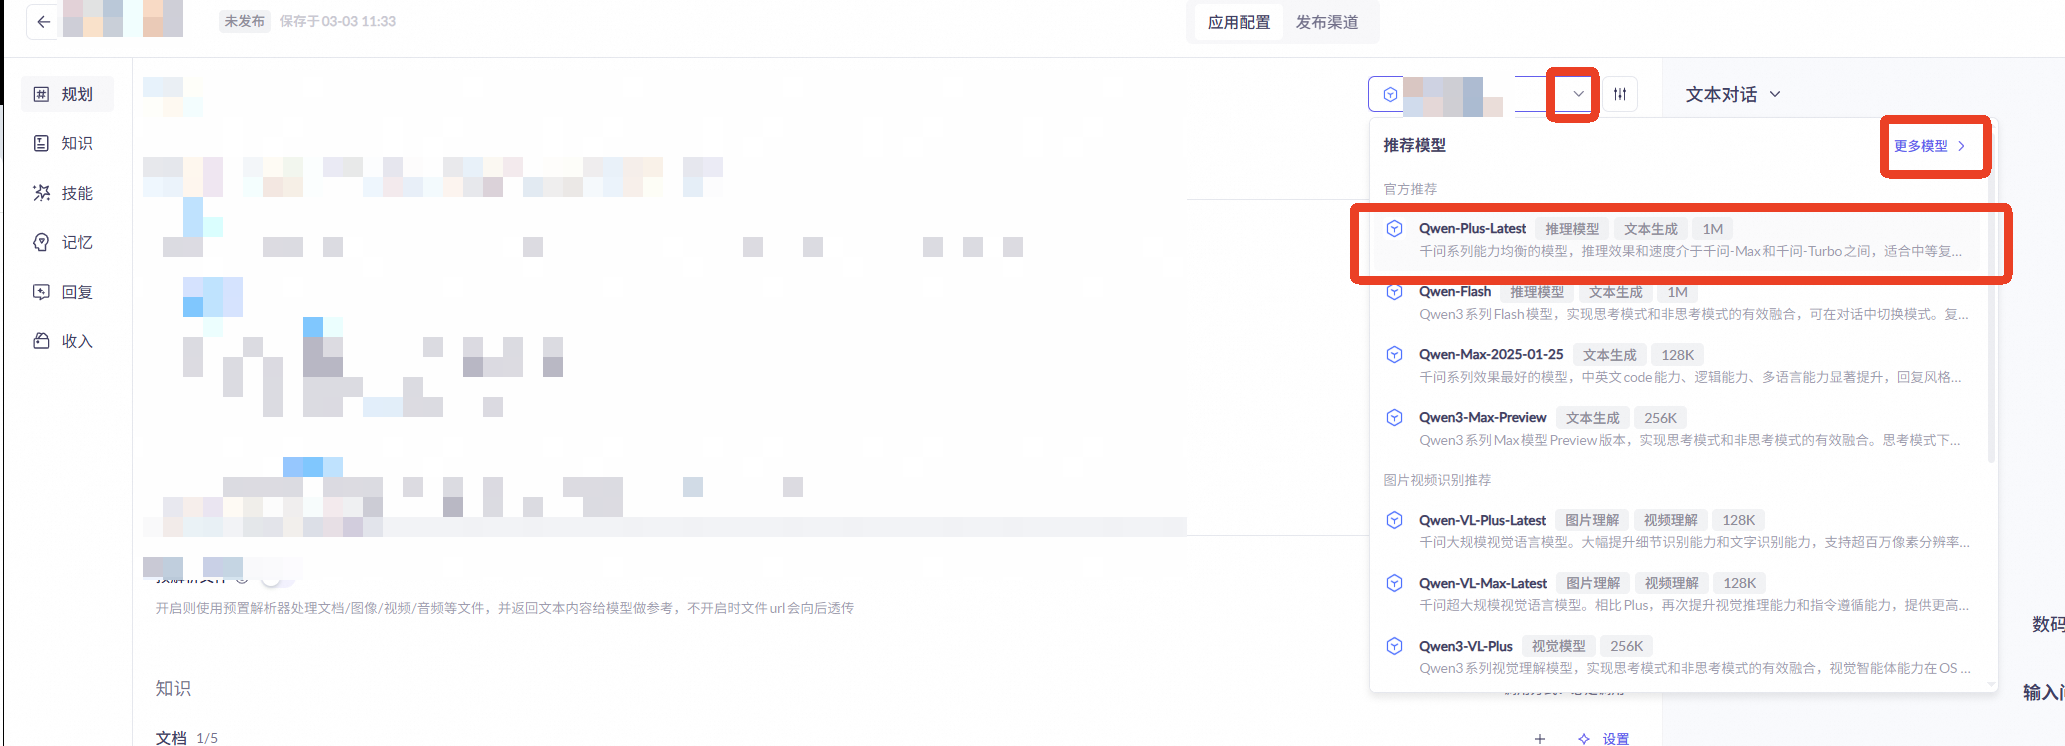Open the 规划 sidebar section
This screenshot has height=746, width=2065.
click(x=67, y=94)
